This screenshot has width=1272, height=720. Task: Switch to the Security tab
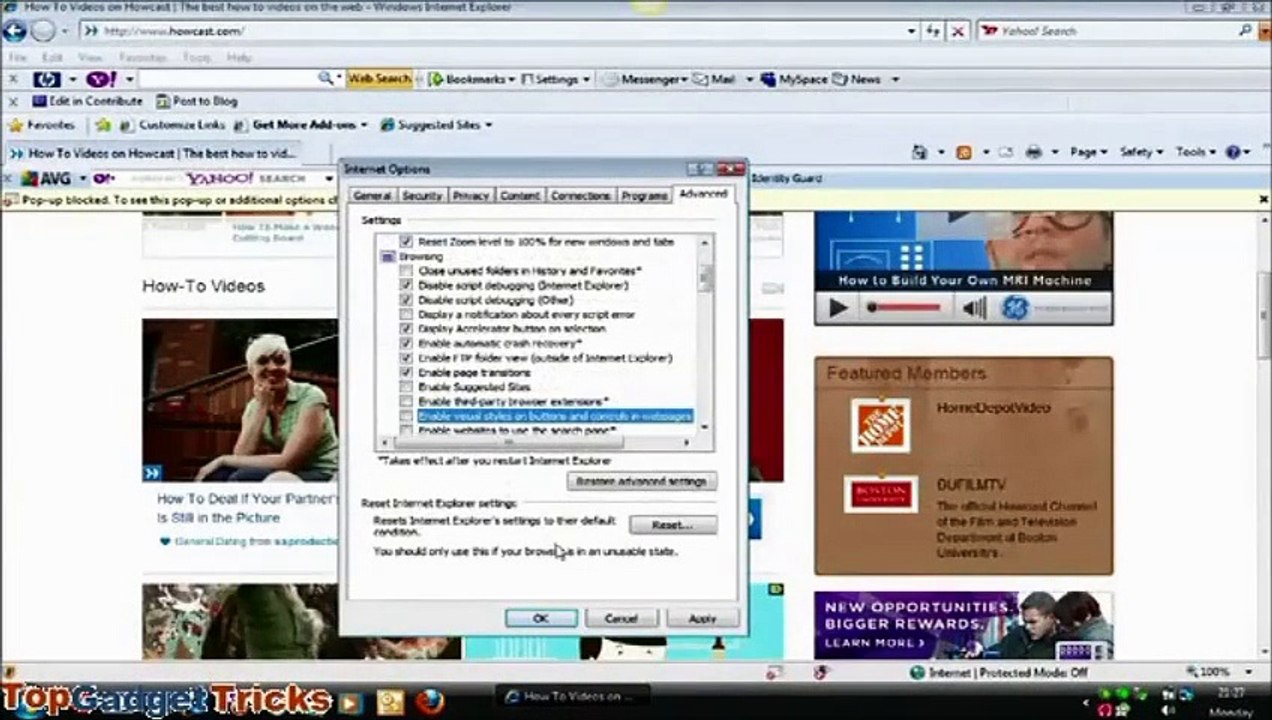pos(422,196)
